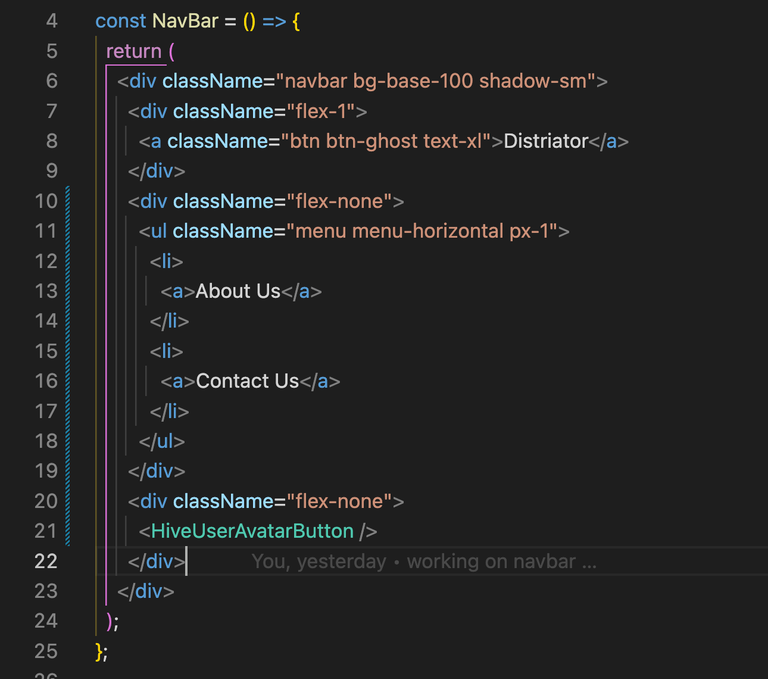This screenshot has height=679, width=768.
Task: Click the closing ul tag on line 18
Action: click(x=162, y=441)
